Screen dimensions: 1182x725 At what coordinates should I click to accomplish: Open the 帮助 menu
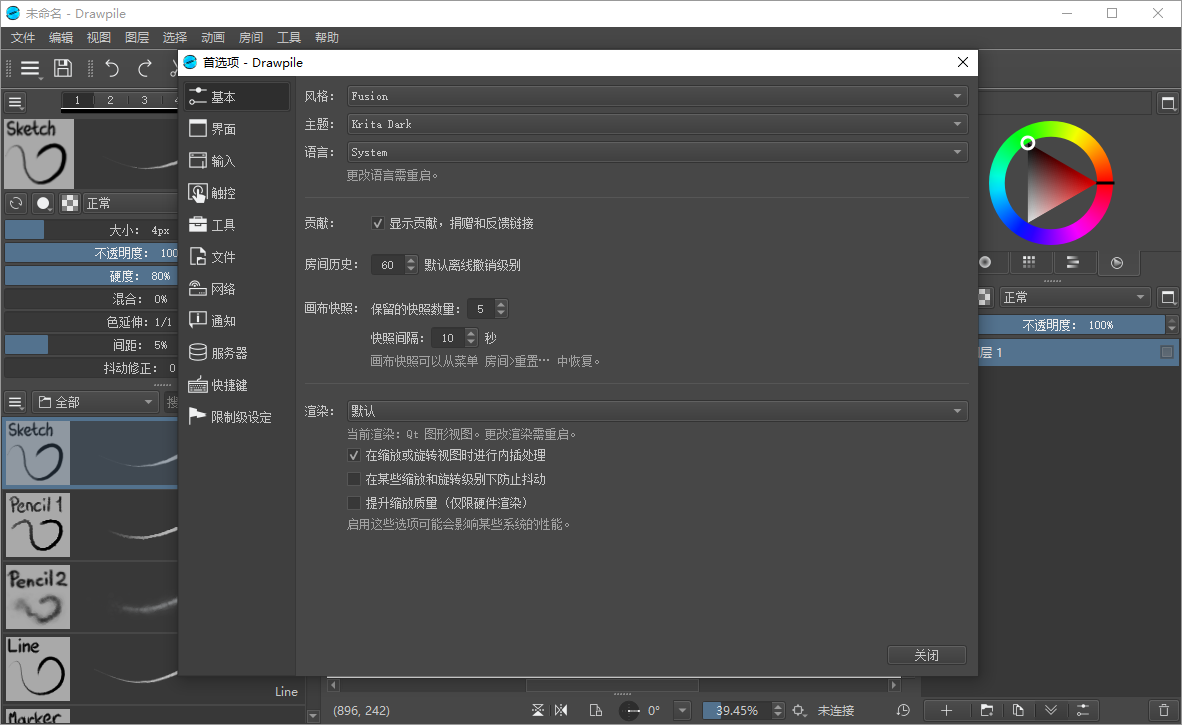coord(326,38)
